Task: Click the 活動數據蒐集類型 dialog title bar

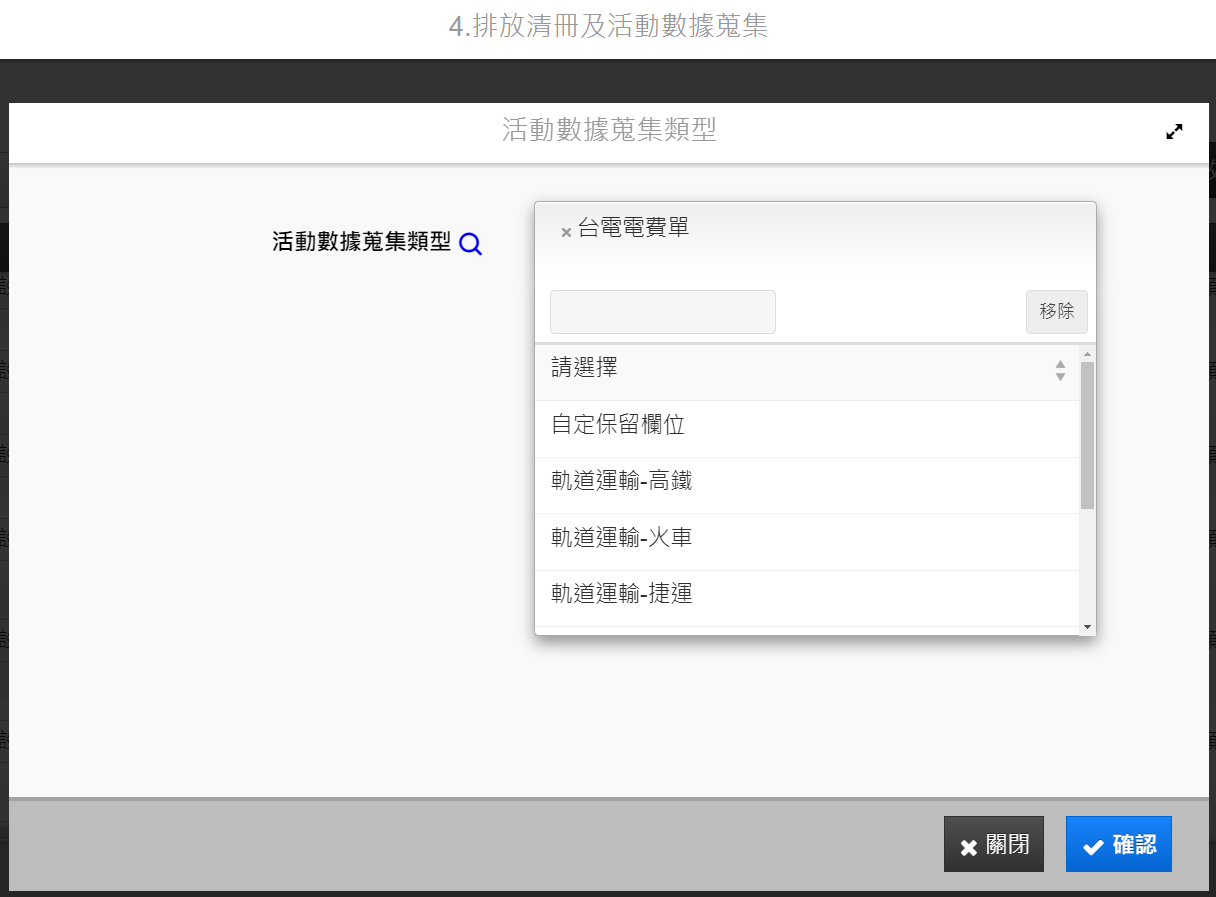Action: pos(608,130)
